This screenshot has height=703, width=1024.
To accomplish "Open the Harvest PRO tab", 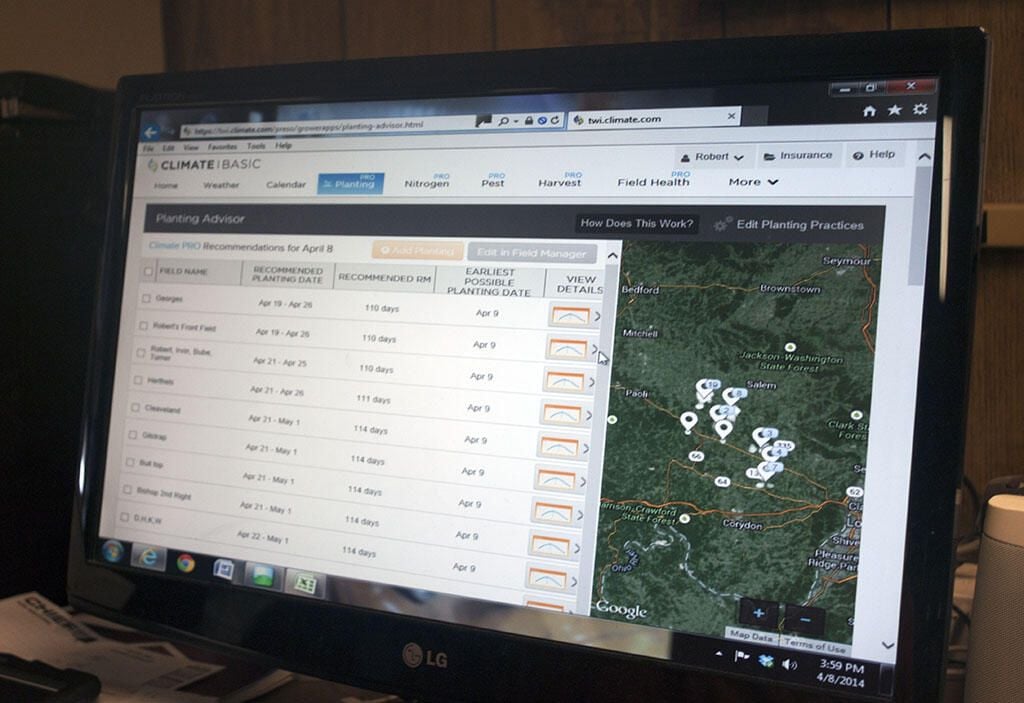I will 560,180.
